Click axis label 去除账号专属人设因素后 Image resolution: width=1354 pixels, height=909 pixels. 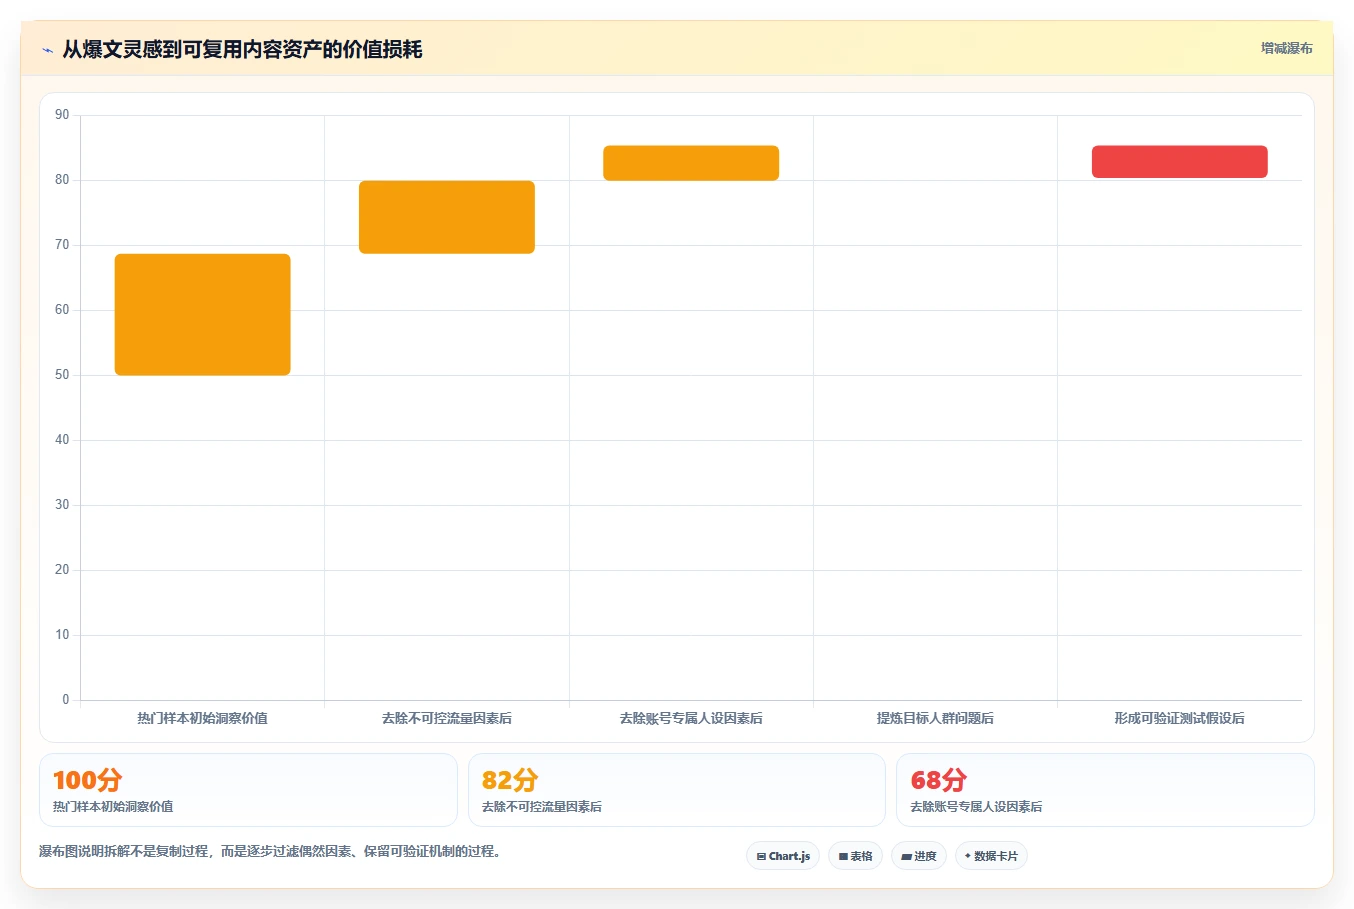tap(691, 718)
